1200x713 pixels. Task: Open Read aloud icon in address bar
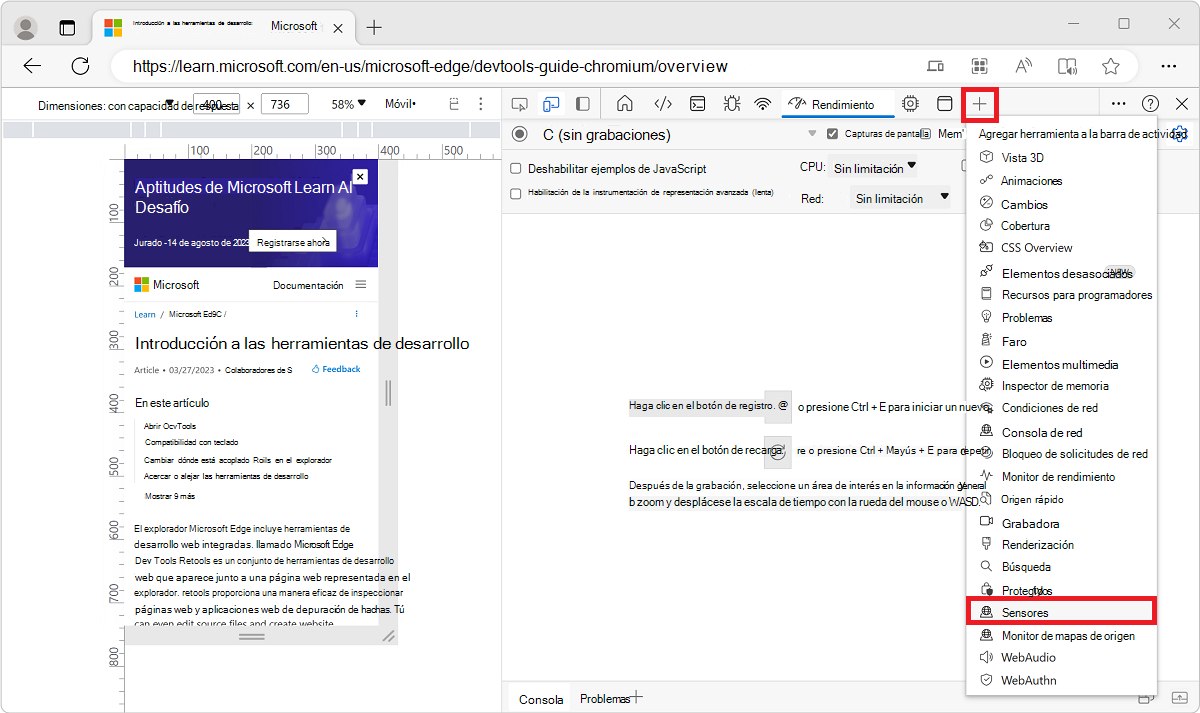pyautogui.click(x=1023, y=66)
